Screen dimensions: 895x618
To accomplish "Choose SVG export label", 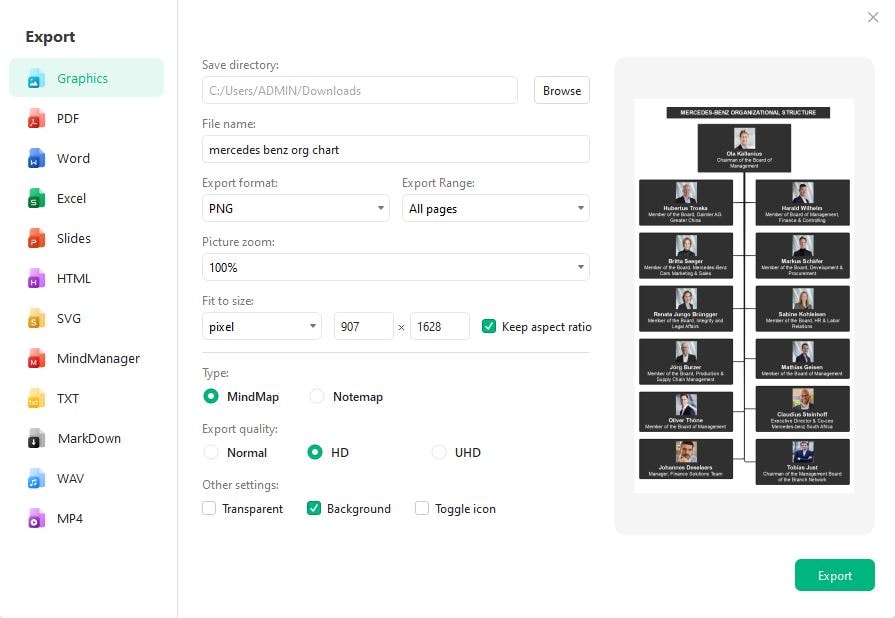I will pyautogui.click(x=68, y=318).
